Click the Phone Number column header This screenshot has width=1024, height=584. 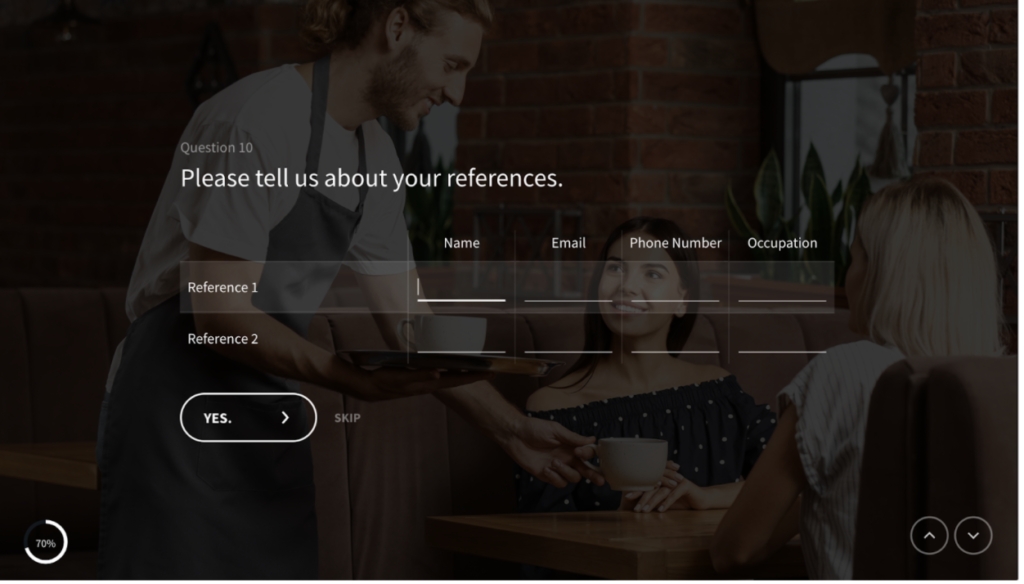tap(679, 244)
